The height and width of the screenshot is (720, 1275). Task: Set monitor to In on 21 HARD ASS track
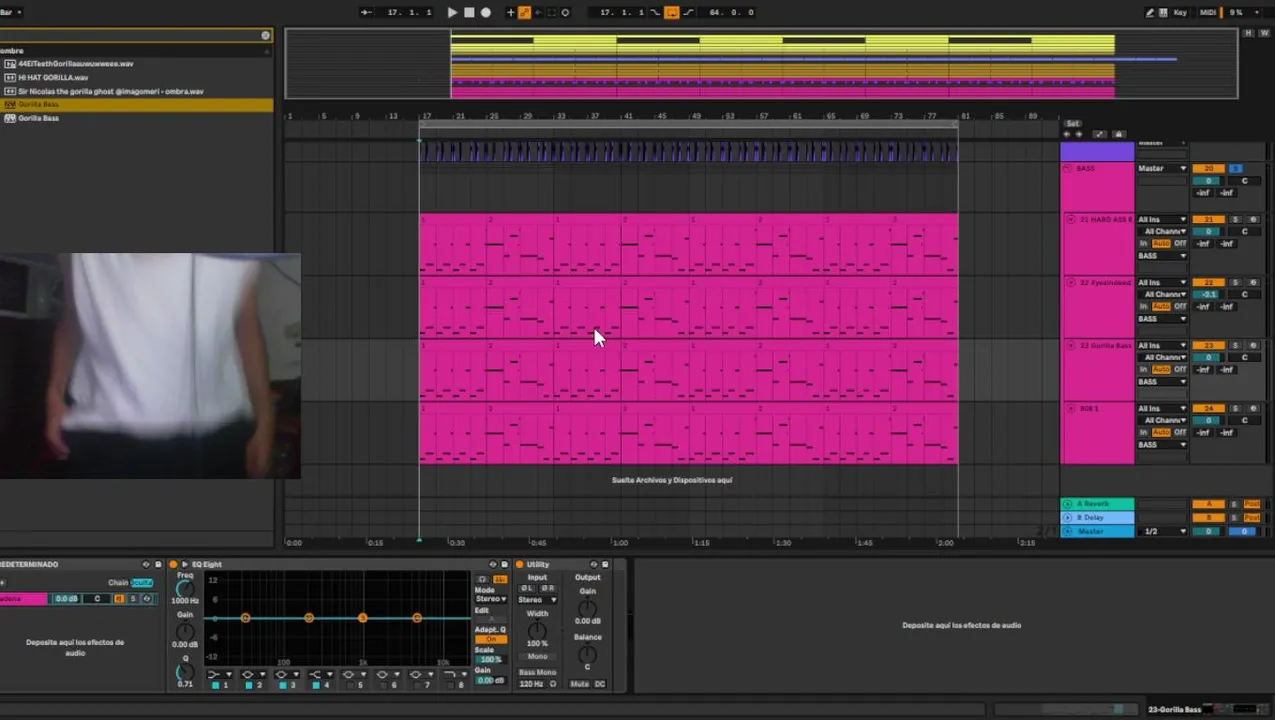[1143, 243]
